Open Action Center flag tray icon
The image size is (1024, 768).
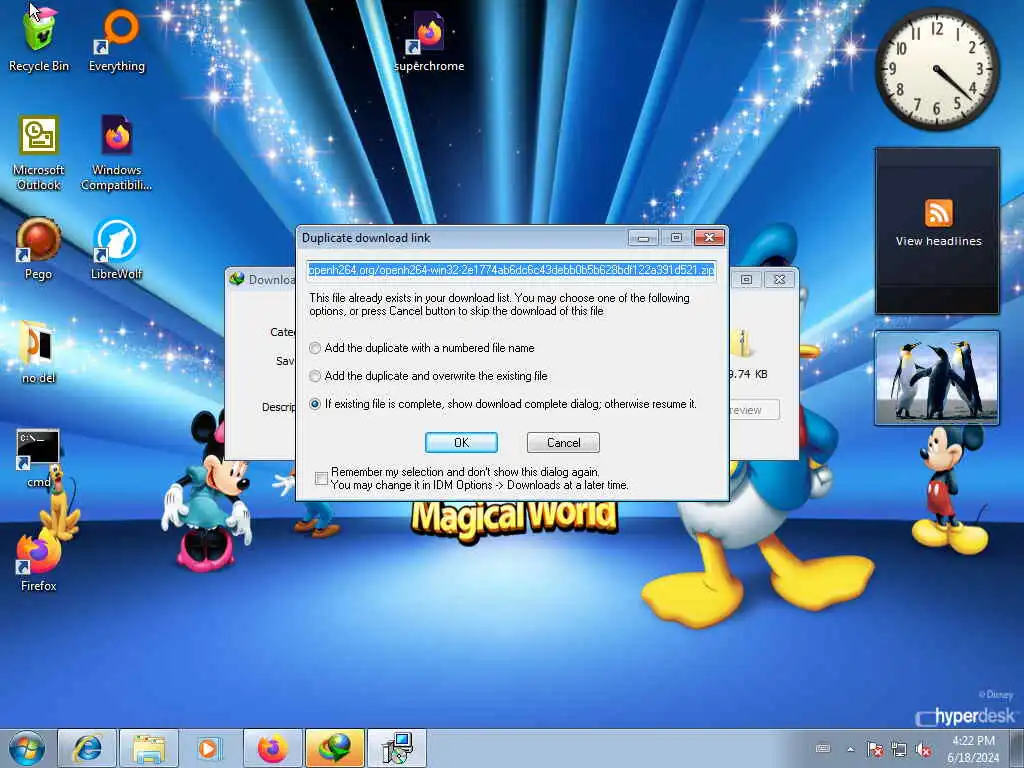point(875,749)
